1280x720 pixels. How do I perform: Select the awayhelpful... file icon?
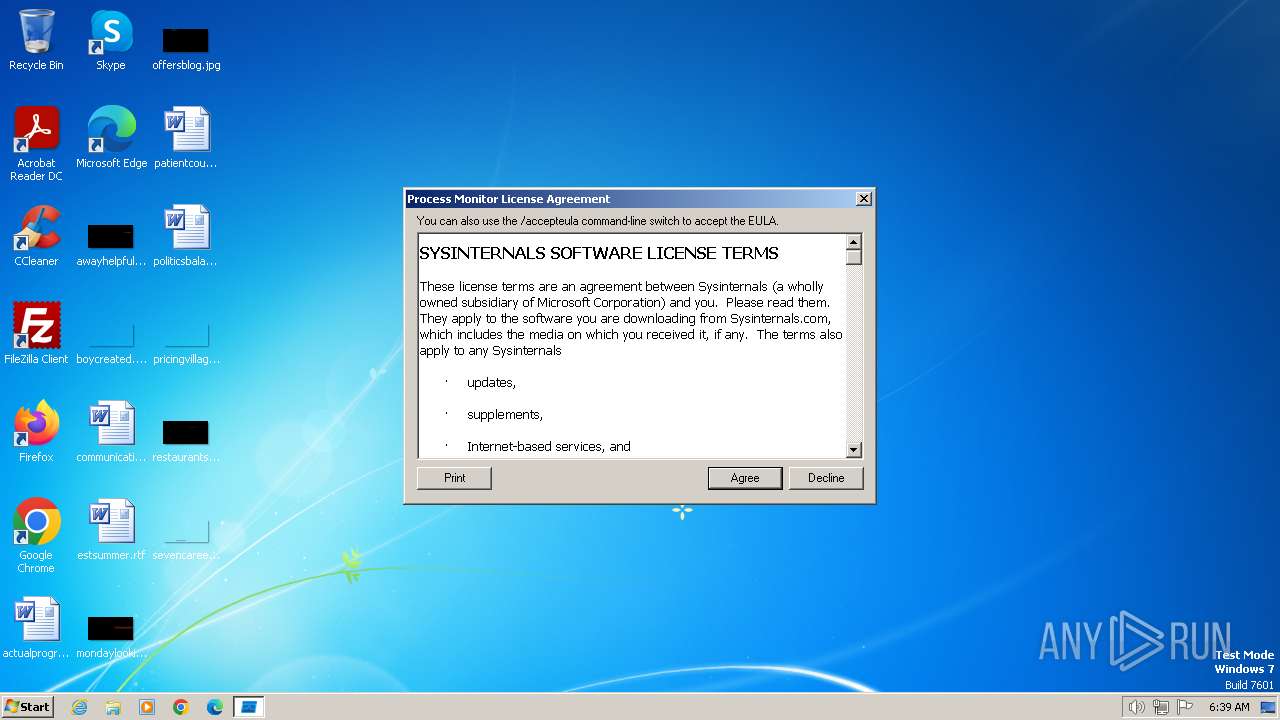(x=111, y=244)
